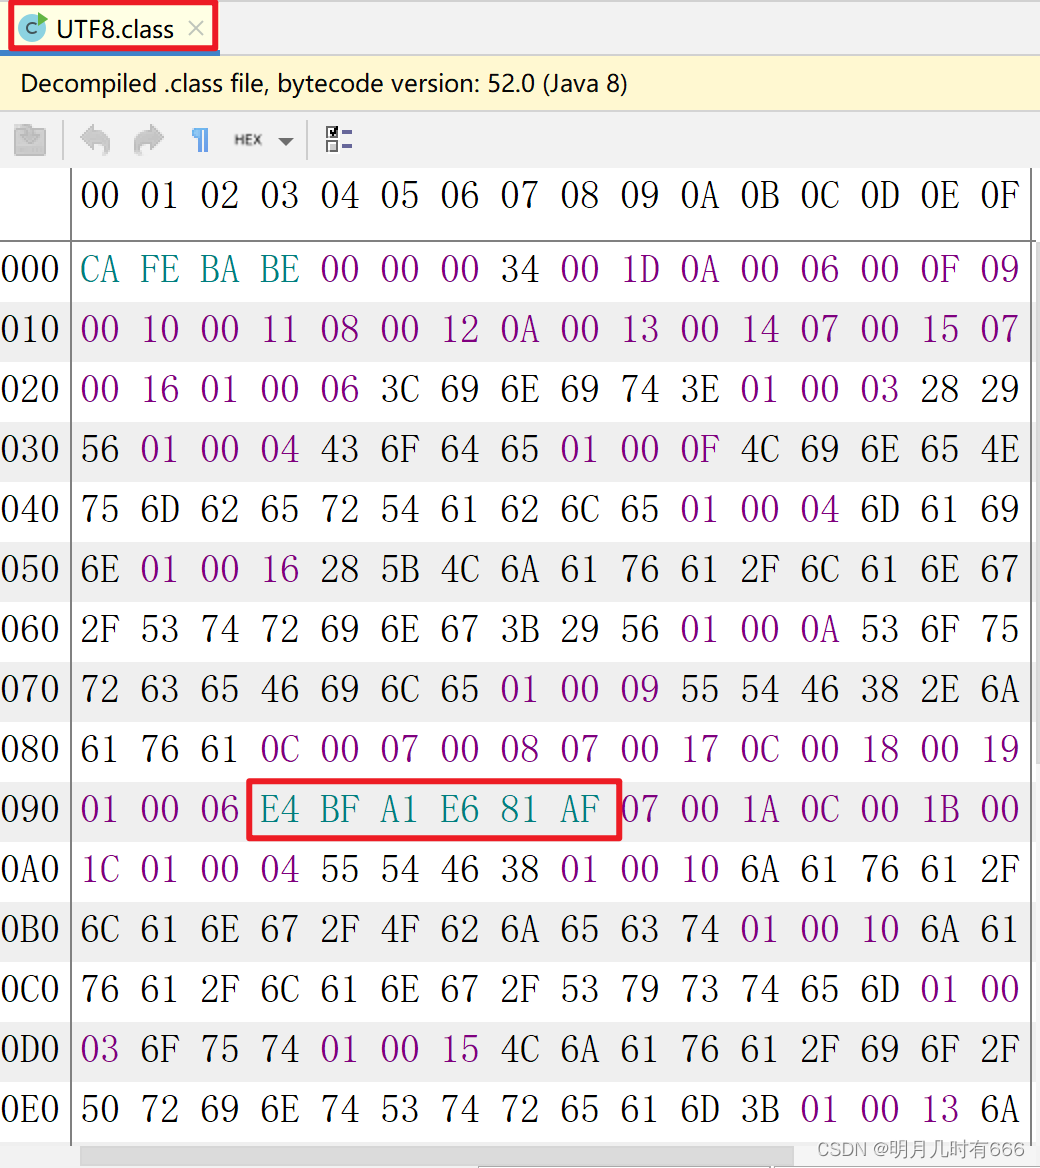The width and height of the screenshot is (1040, 1168).
Task: Click byte 4E in row 030
Action: (1000, 450)
